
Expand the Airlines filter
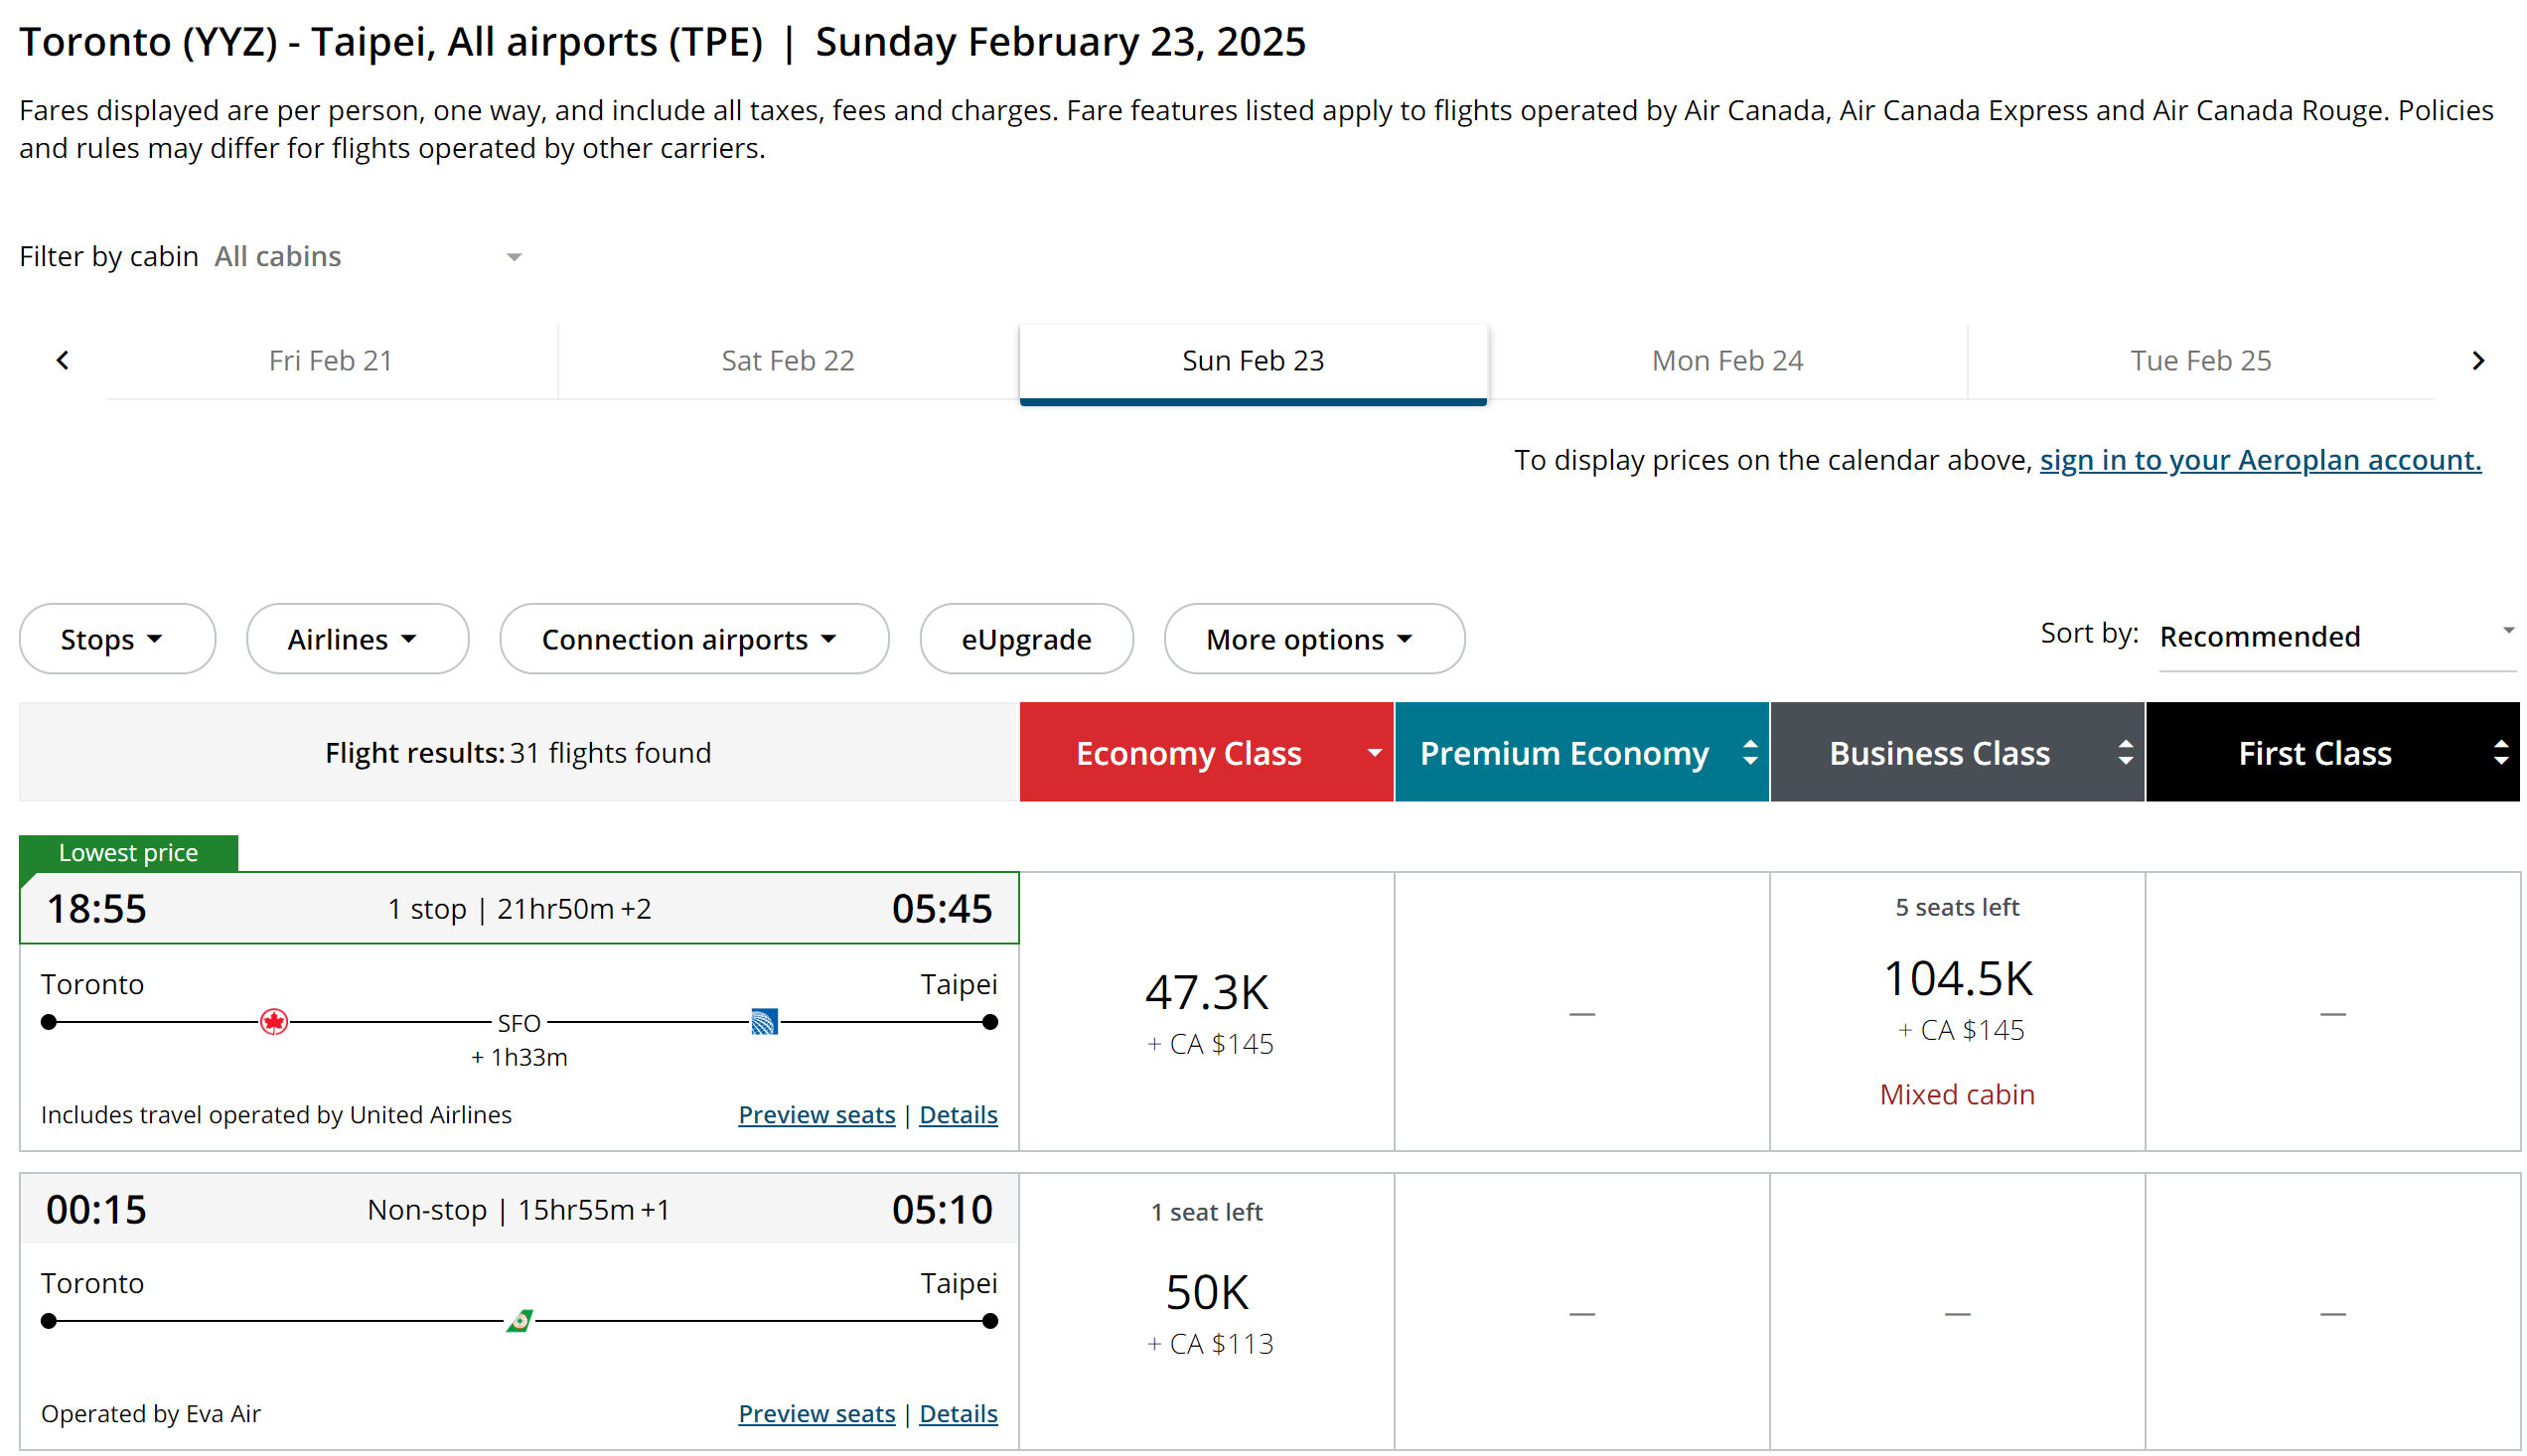357,638
